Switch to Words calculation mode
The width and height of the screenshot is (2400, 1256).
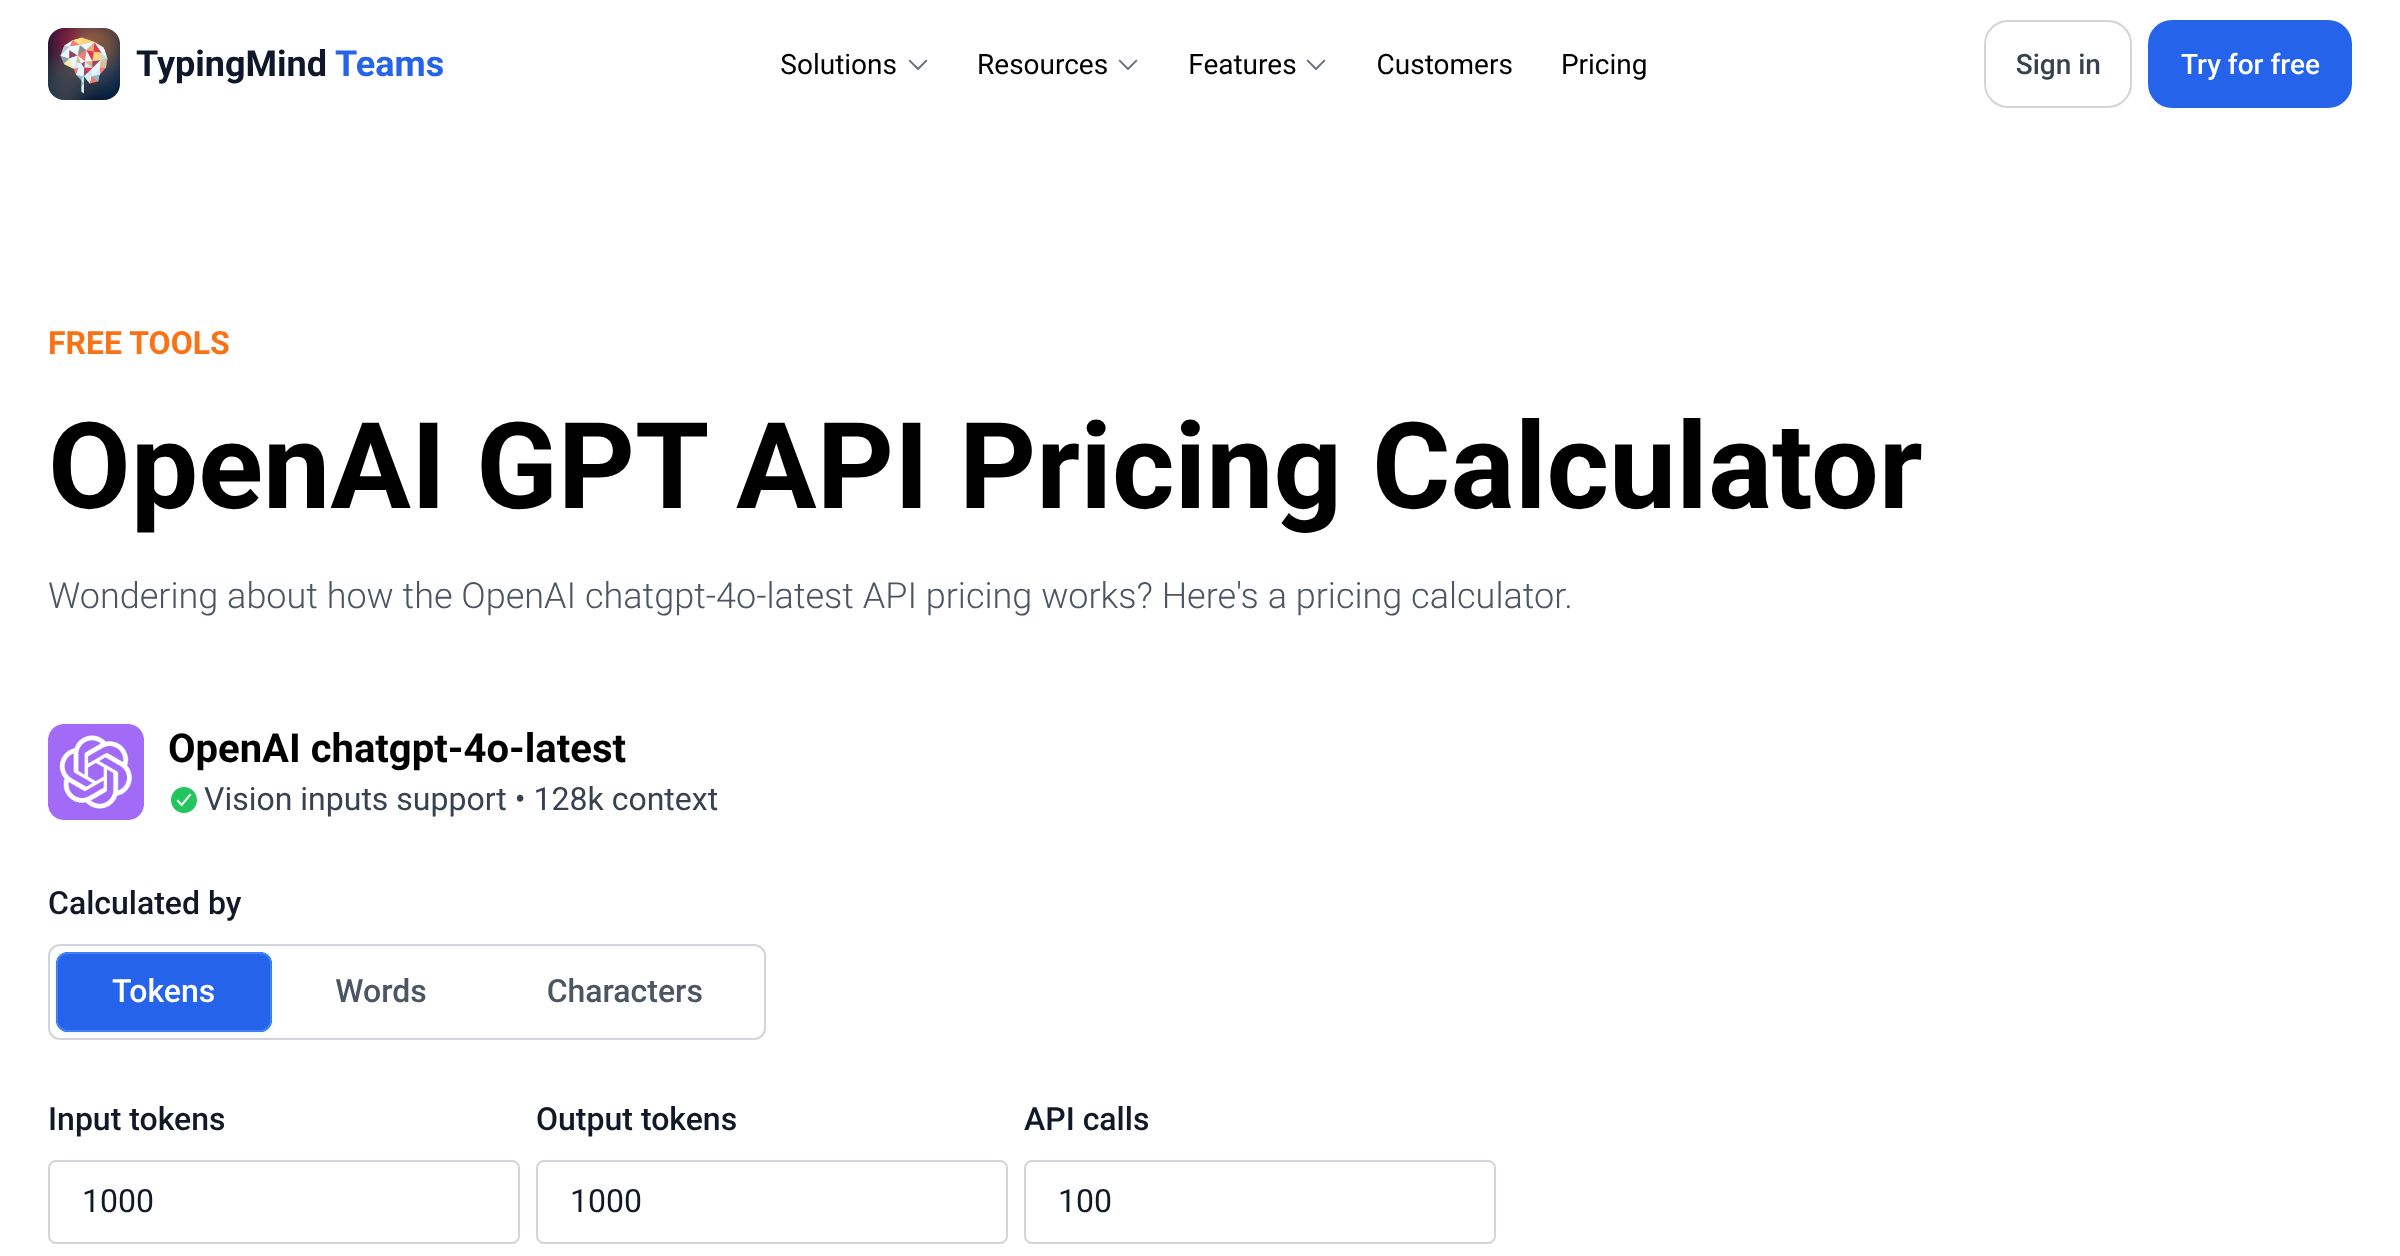(380, 991)
